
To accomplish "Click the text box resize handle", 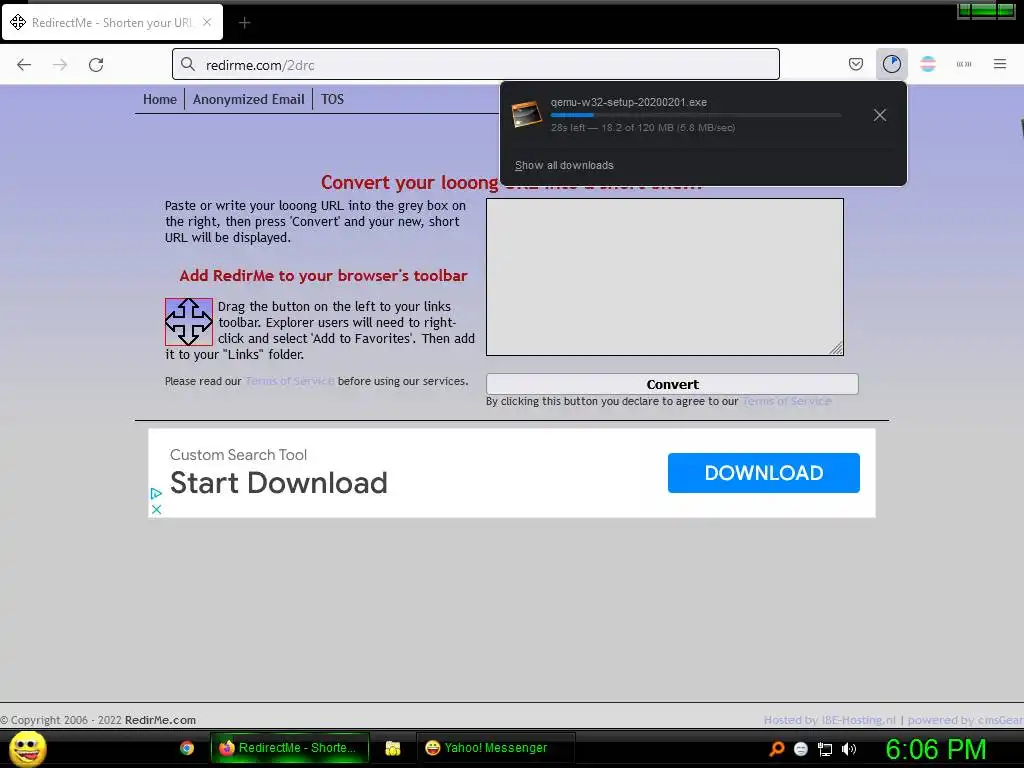I will click(x=837, y=349).
